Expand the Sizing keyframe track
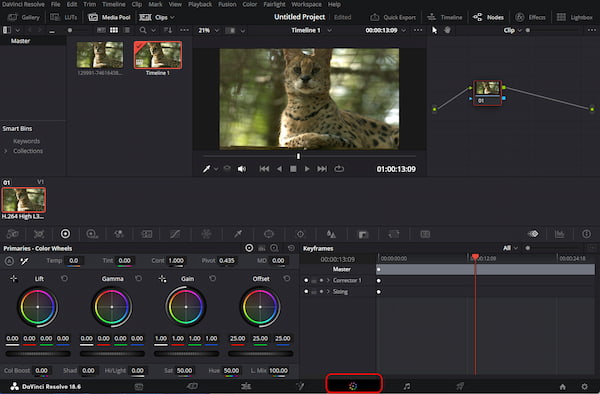Viewport: 600px width, 394px height. (x=328, y=291)
